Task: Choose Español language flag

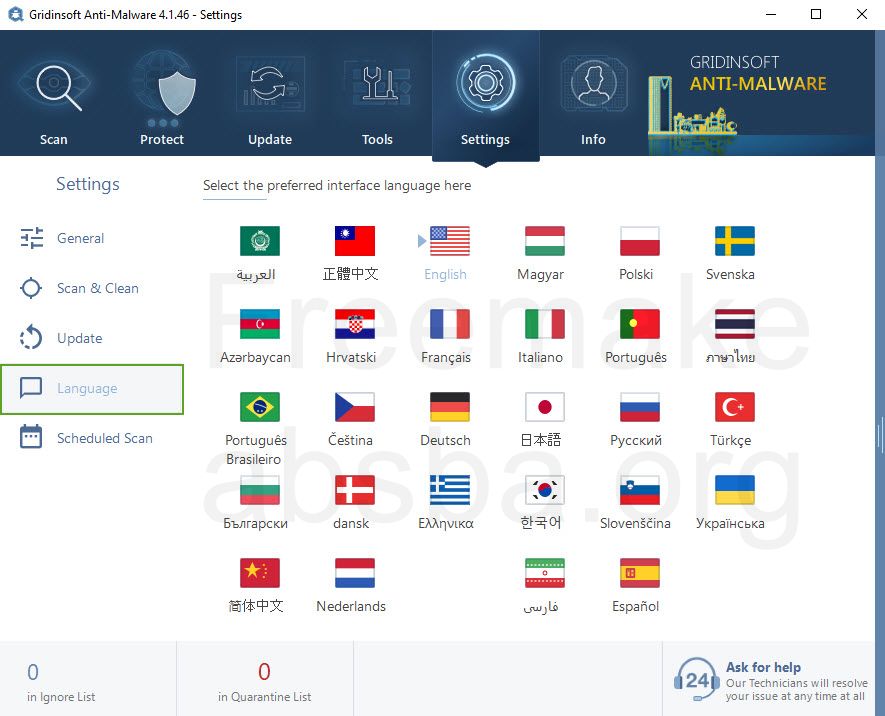Action: click(639, 573)
